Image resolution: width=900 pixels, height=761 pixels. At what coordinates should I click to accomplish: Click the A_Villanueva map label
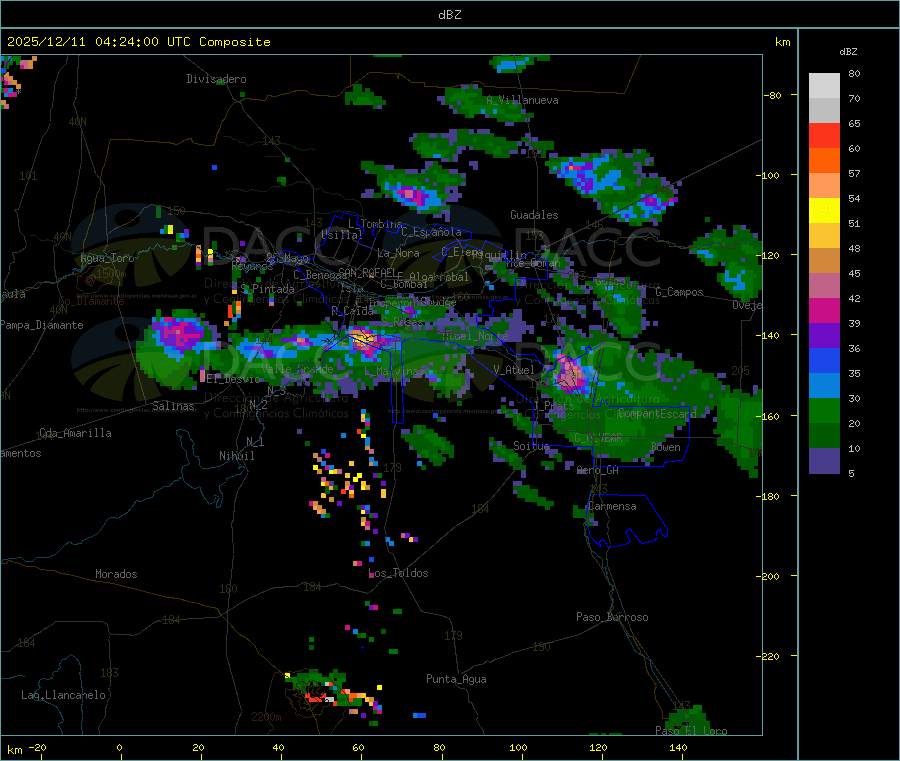(522, 100)
